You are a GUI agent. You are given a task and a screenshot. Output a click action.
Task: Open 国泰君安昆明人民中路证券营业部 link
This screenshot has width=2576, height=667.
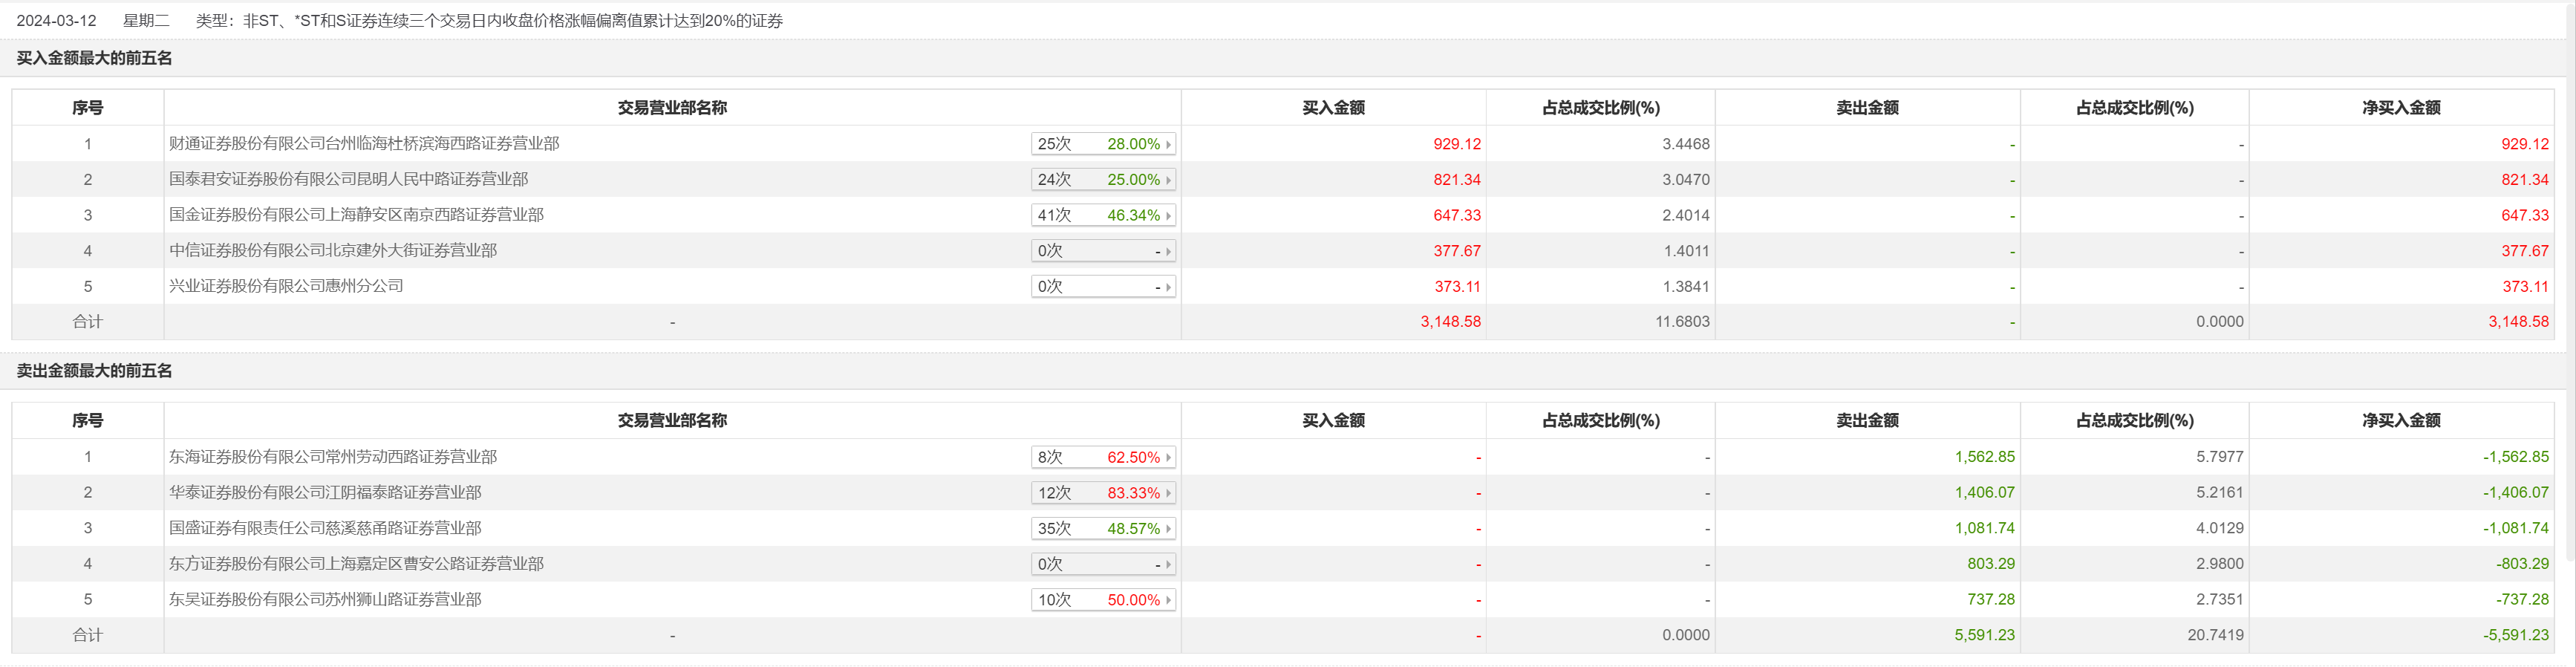pyautogui.click(x=348, y=180)
